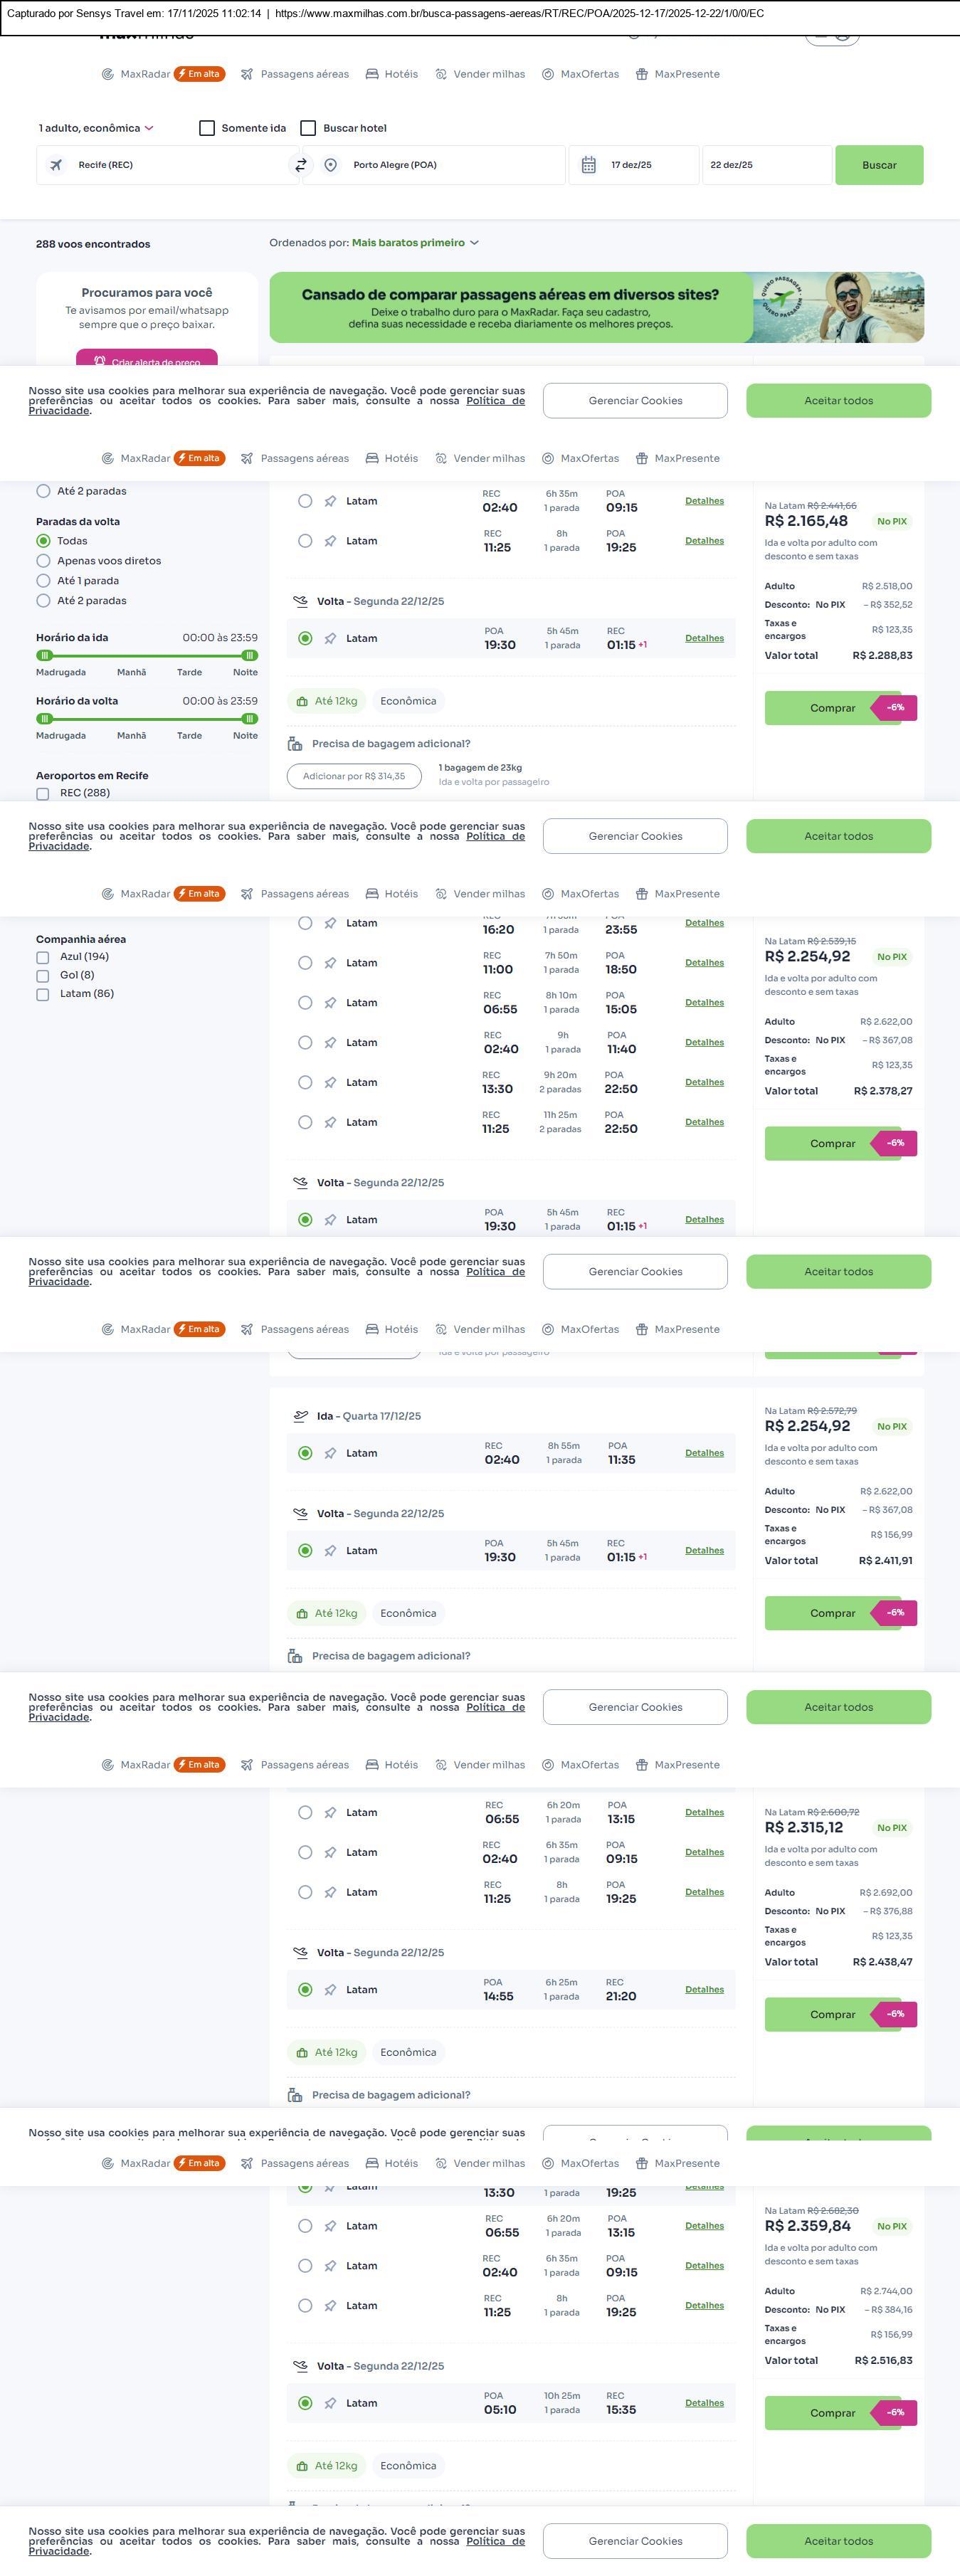This screenshot has width=960, height=2576.
Task: Click the left handle of Horário da ida slider
Action: 44,655
